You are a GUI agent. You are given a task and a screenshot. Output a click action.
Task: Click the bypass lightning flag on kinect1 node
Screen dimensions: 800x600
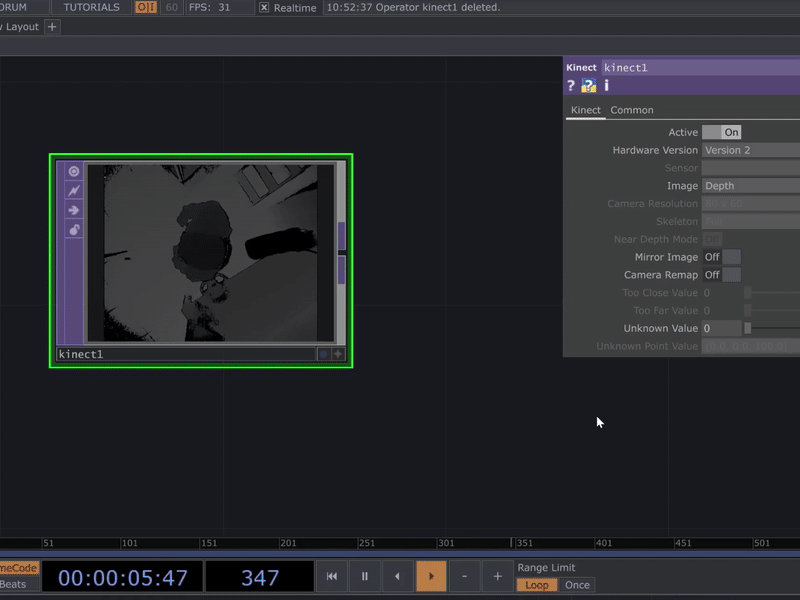[x=75, y=190]
